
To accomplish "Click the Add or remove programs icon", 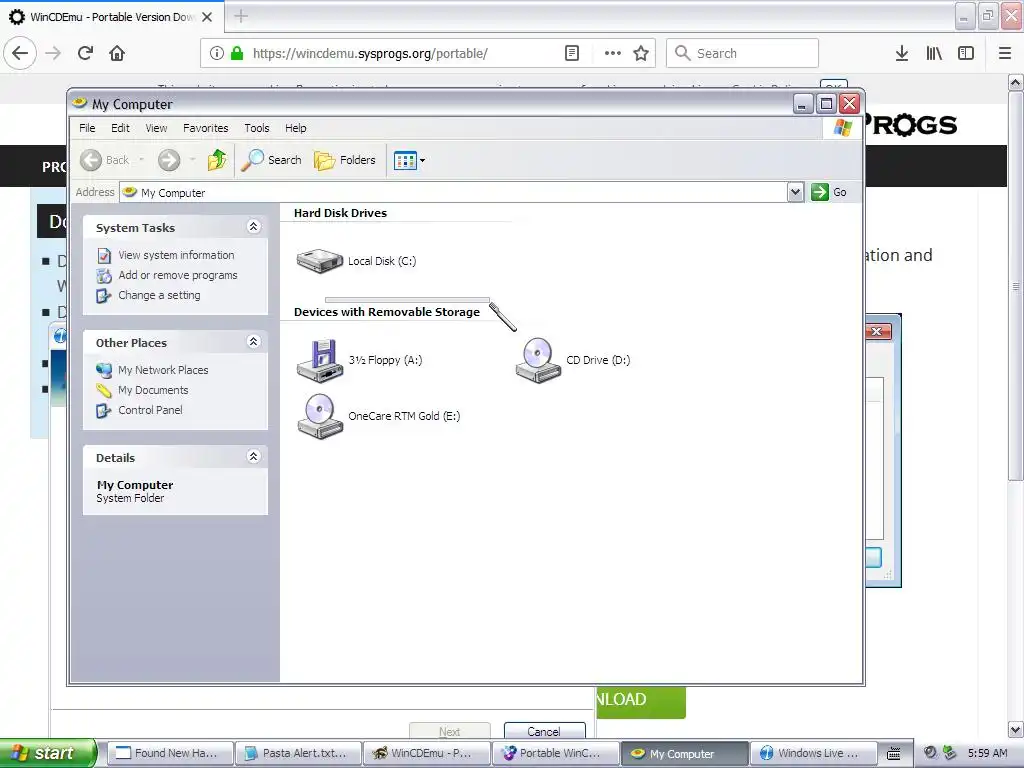I will click(104, 276).
